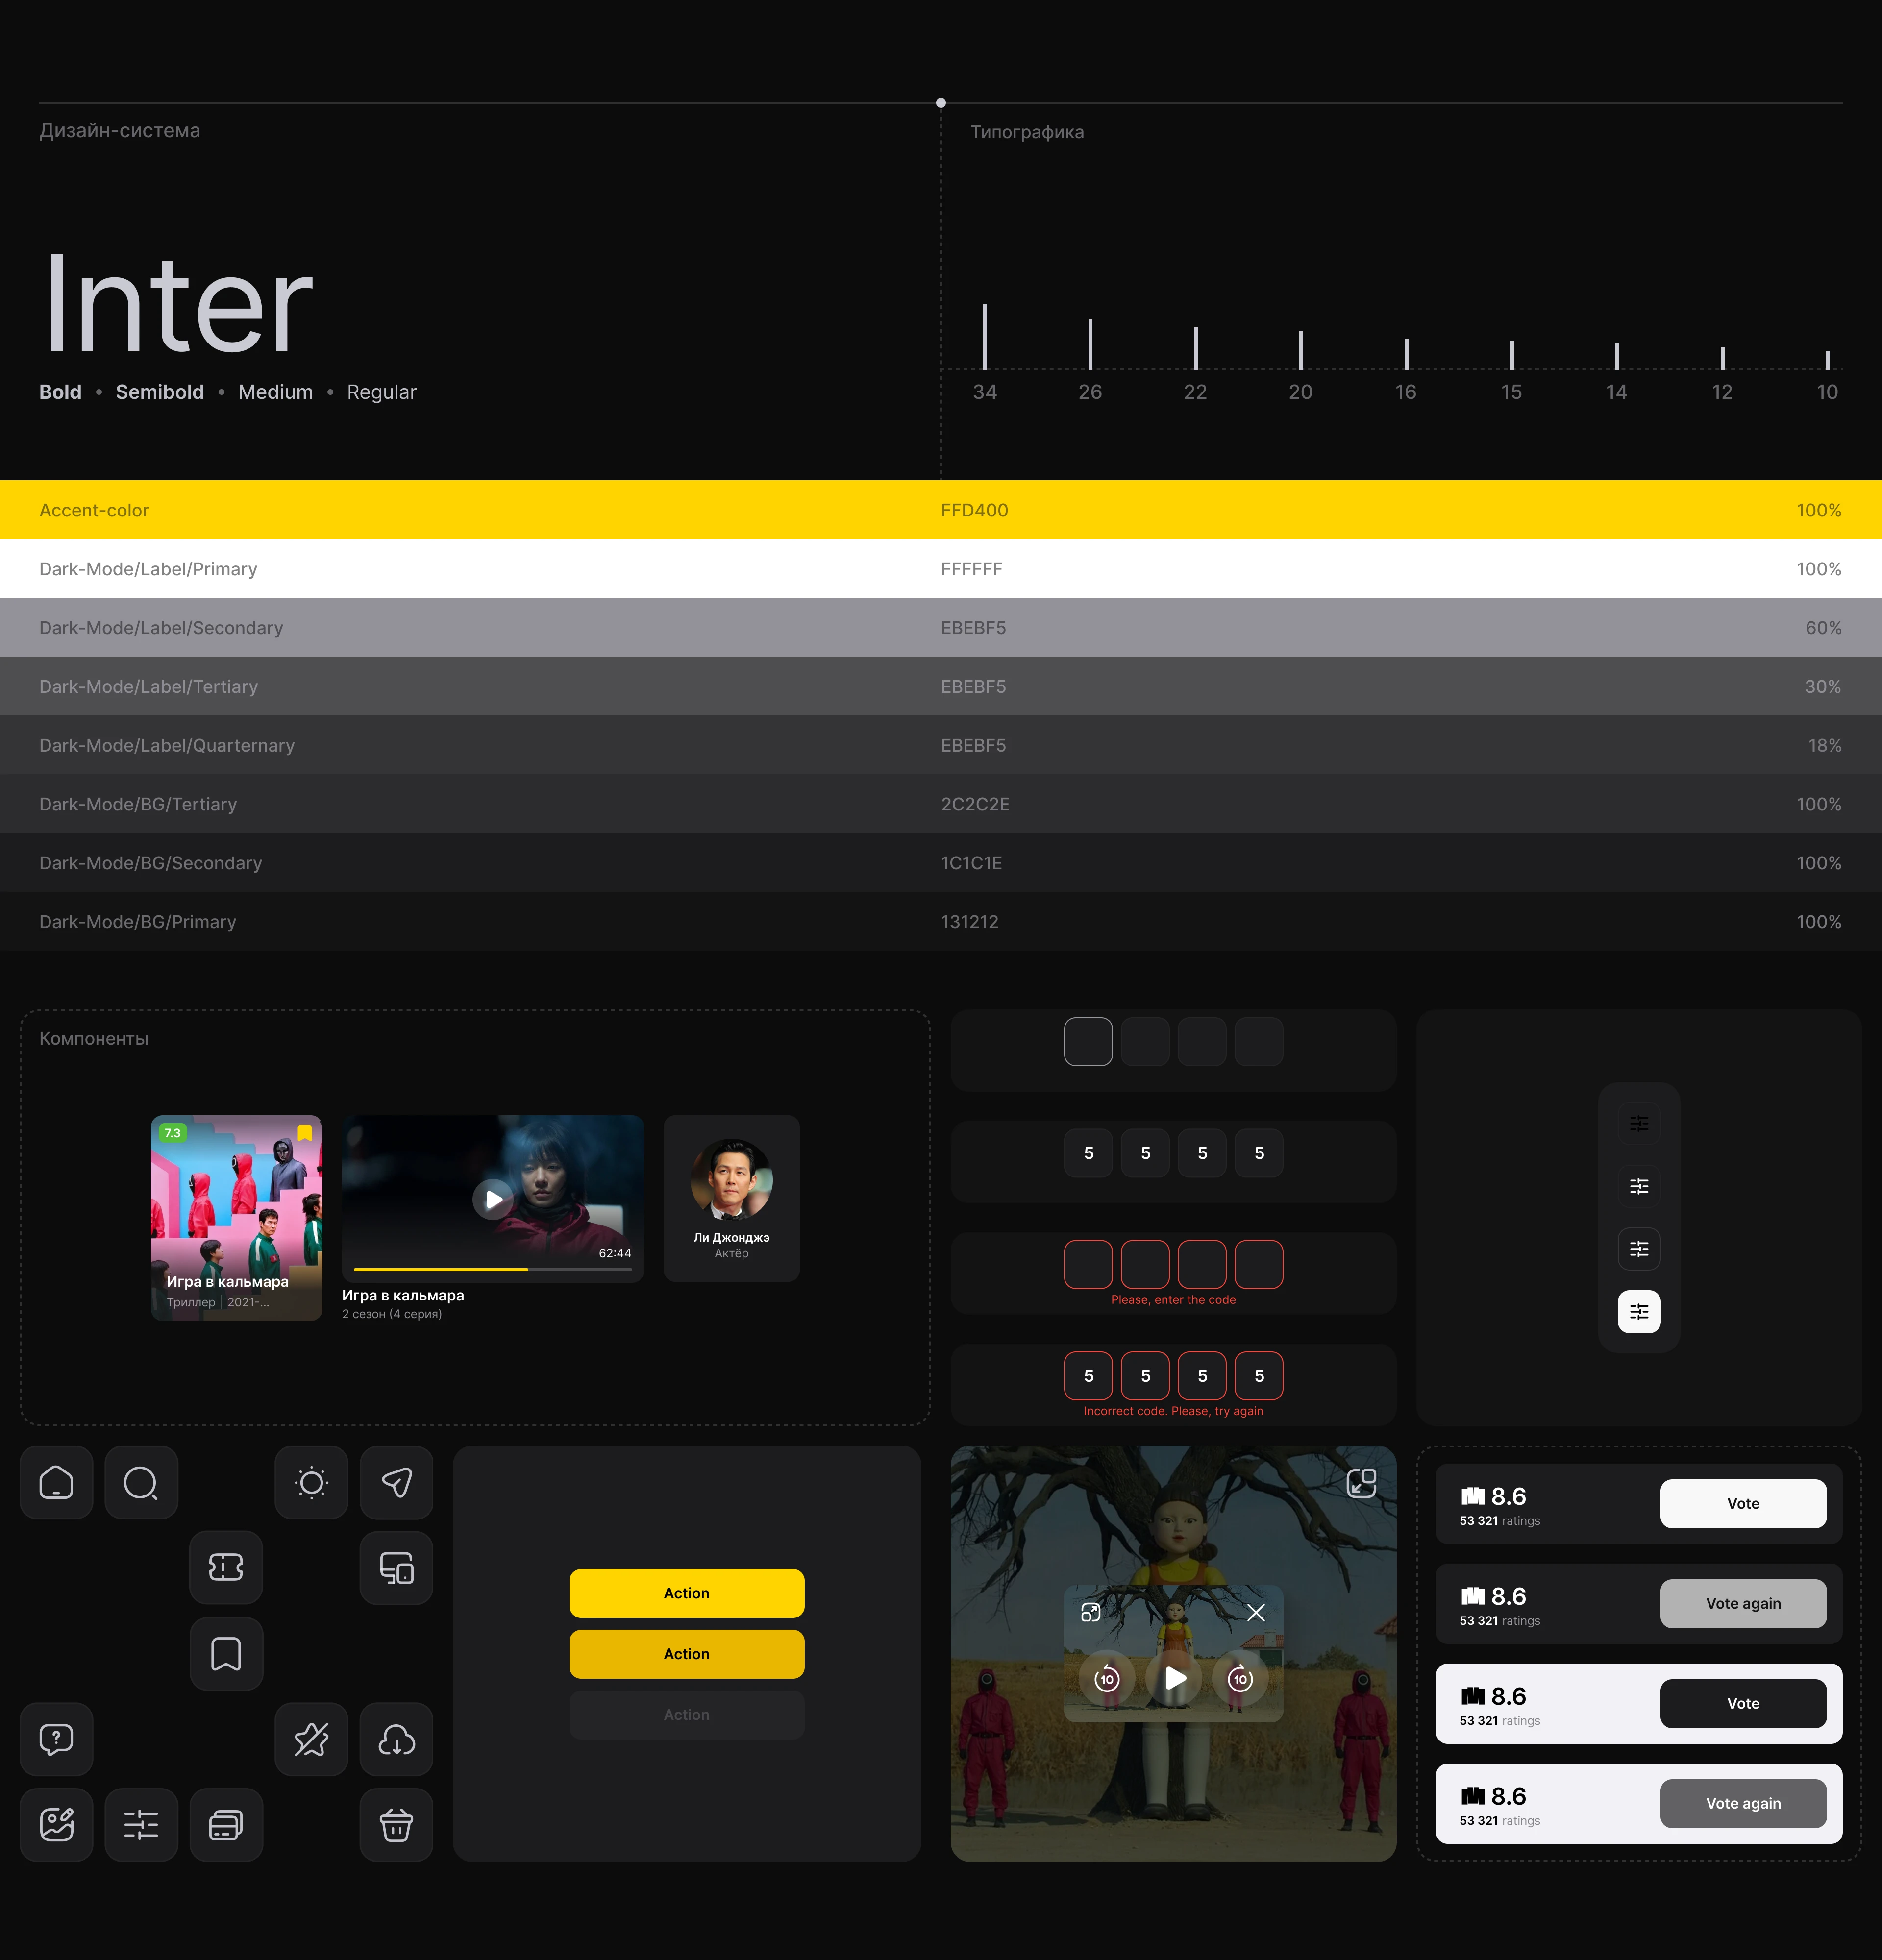The width and height of the screenshot is (1882, 1960).
Task: Click the cloud download icon tile
Action: click(396, 1739)
